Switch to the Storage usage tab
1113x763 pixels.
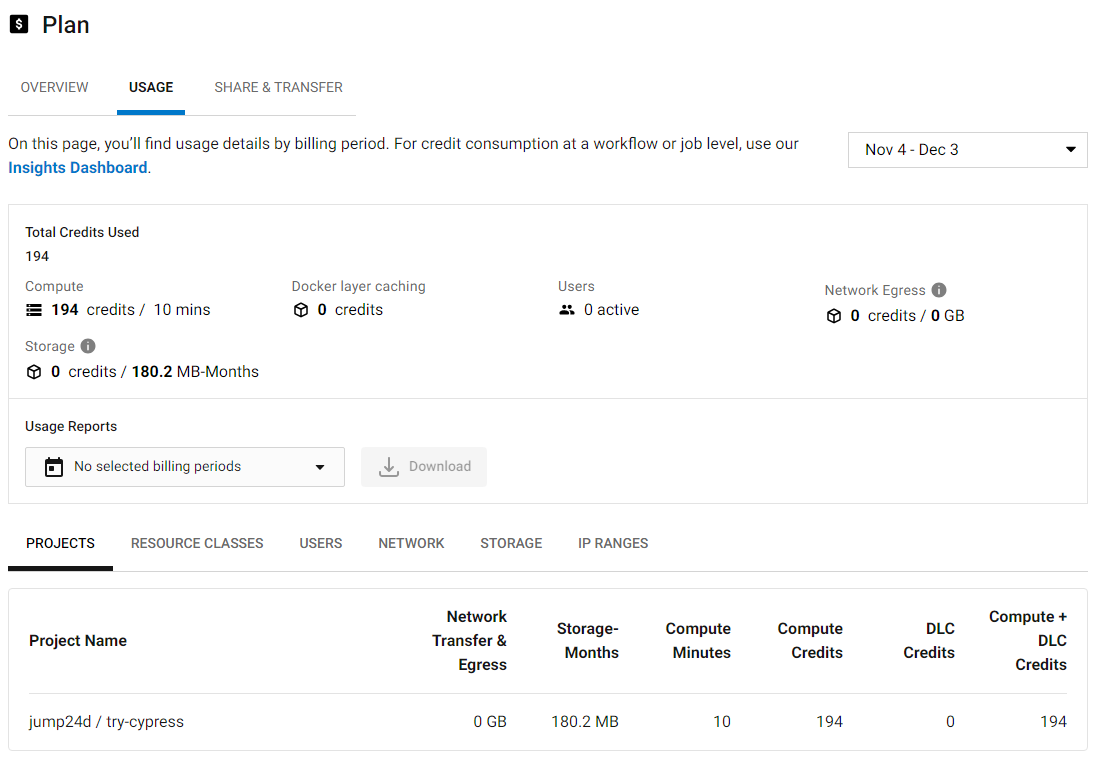tap(511, 543)
